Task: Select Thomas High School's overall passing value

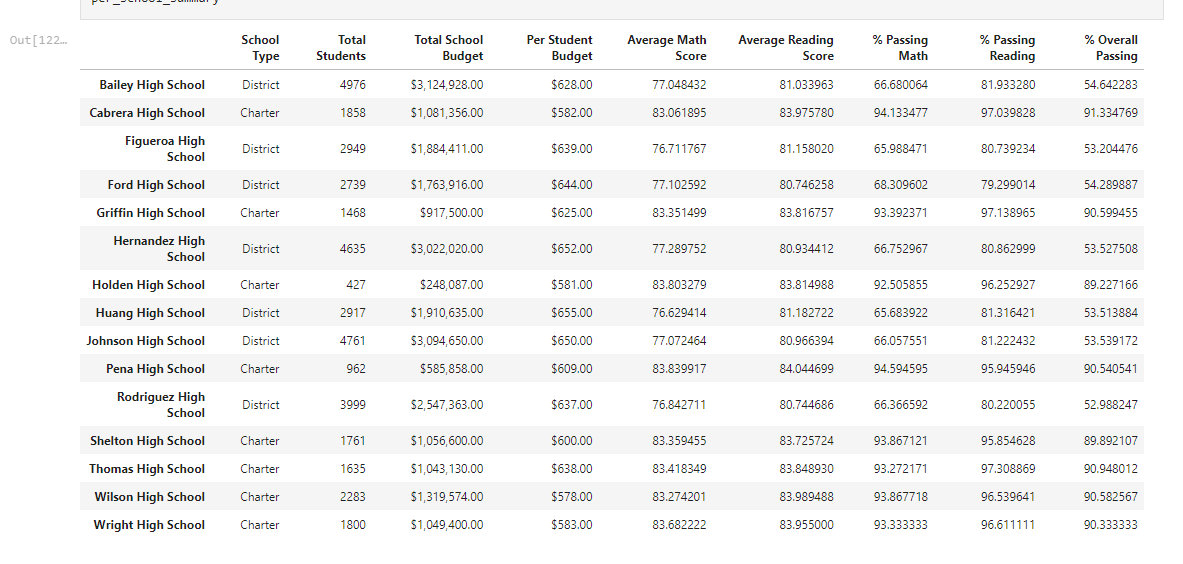Action: click(x=1111, y=469)
